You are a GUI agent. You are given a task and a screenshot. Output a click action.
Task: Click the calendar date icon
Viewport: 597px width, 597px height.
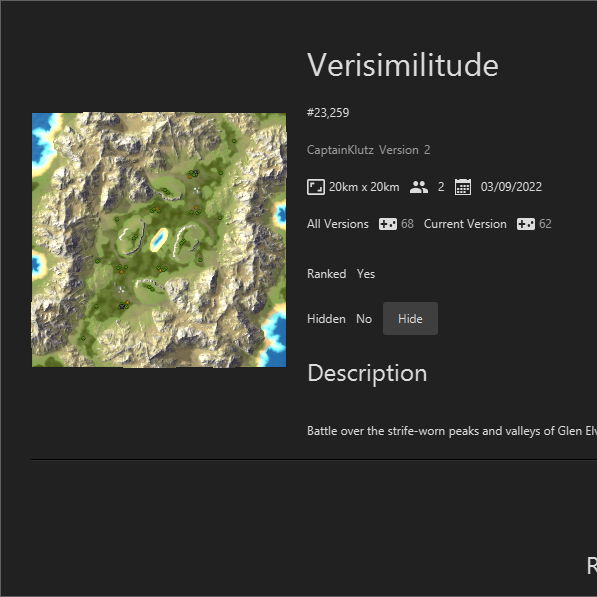463,187
